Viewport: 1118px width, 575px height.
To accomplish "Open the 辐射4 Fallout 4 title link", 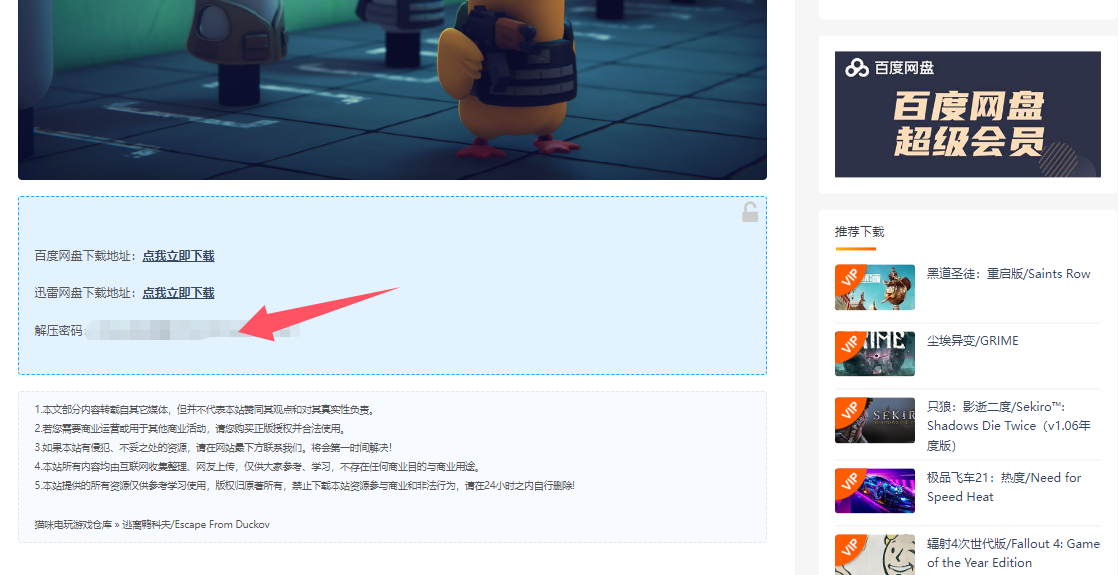I will [x=1012, y=553].
